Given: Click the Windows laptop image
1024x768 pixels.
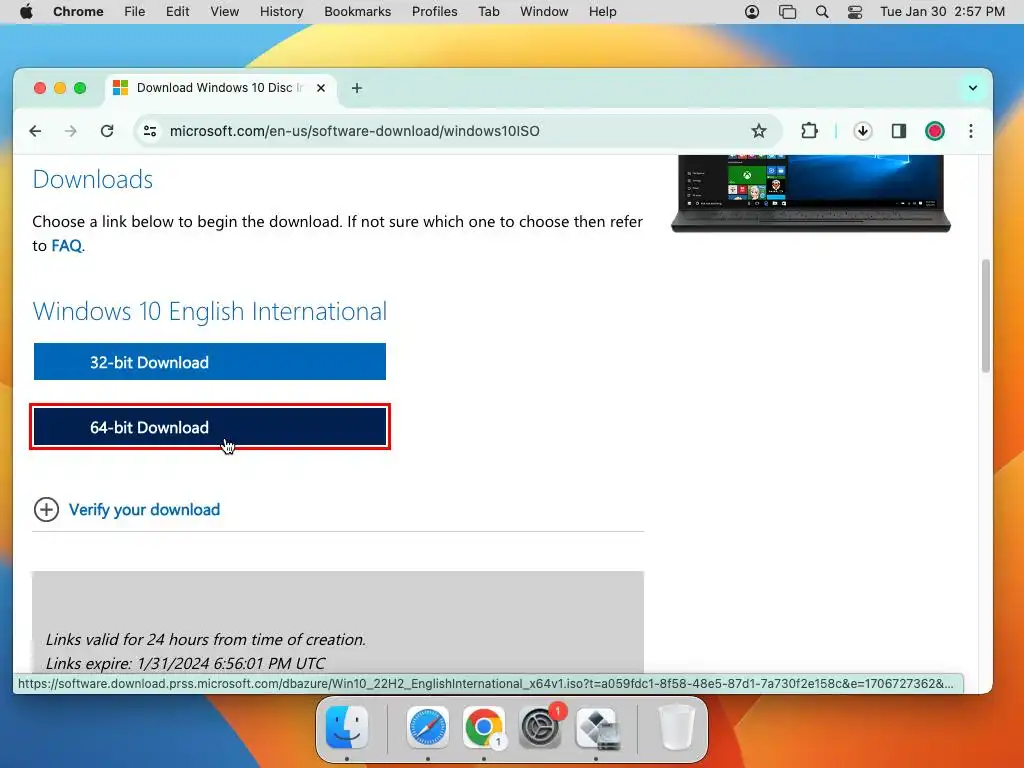Looking at the screenshot, I should coord(810,193).
